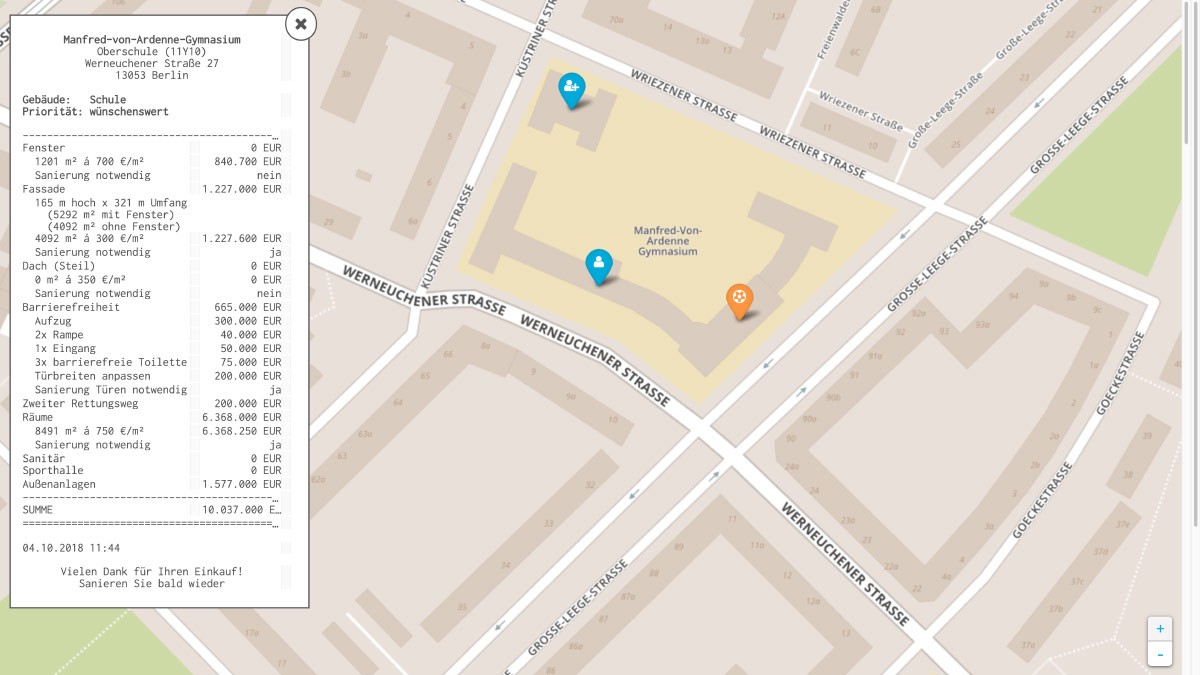This screenshot has height=675, width=1200.
Task: Close the receipt popup with the X button
Action: (x=301, y=23)
